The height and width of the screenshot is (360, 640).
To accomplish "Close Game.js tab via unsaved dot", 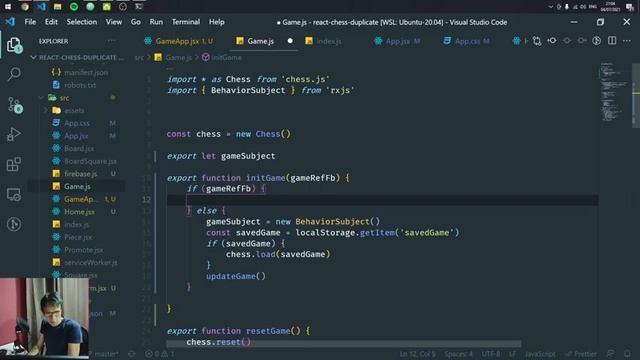I will 290,41.
